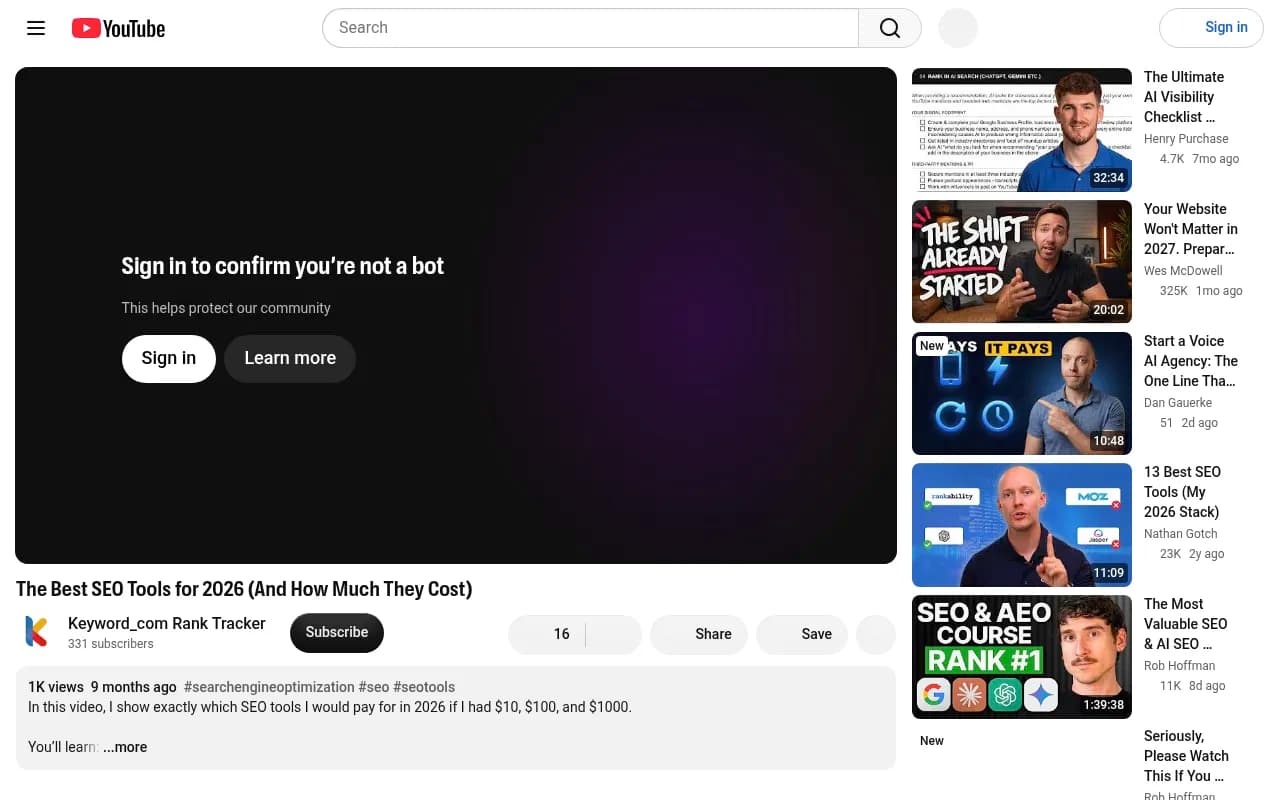Open the hamburger guide menu
This screenshot has height=800, width=1280.
click(36, 28)
